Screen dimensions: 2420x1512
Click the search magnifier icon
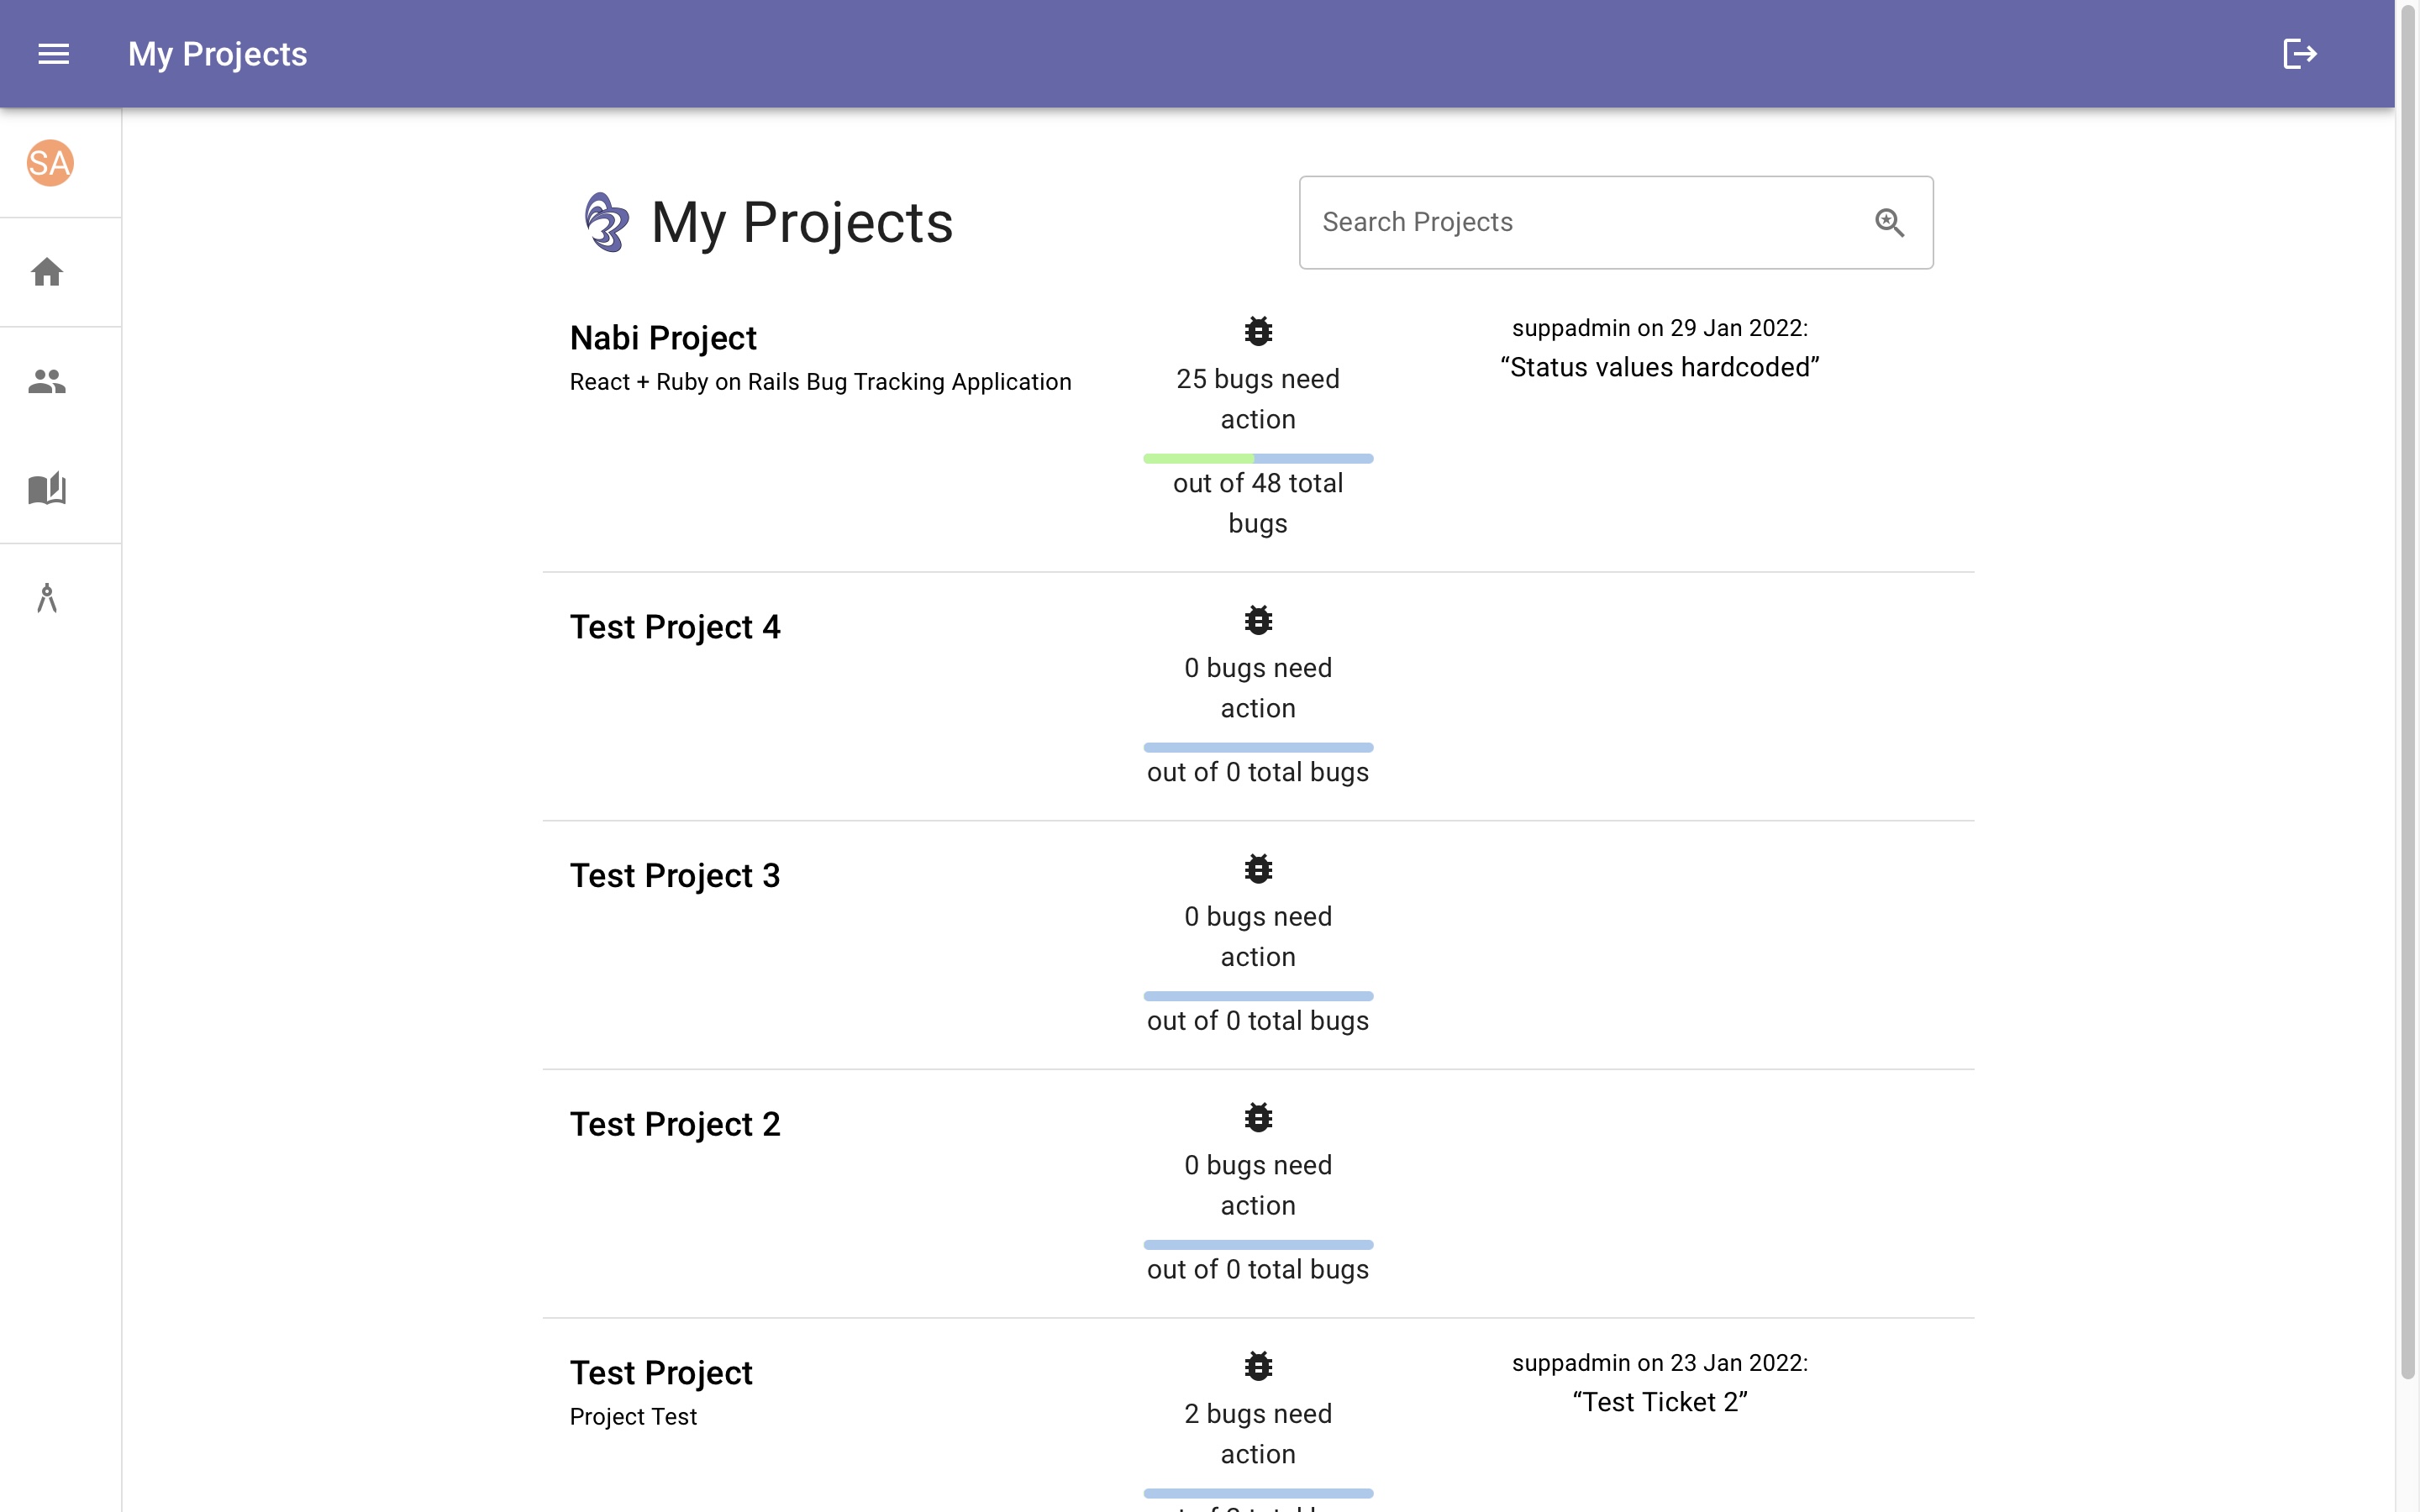1888,222
